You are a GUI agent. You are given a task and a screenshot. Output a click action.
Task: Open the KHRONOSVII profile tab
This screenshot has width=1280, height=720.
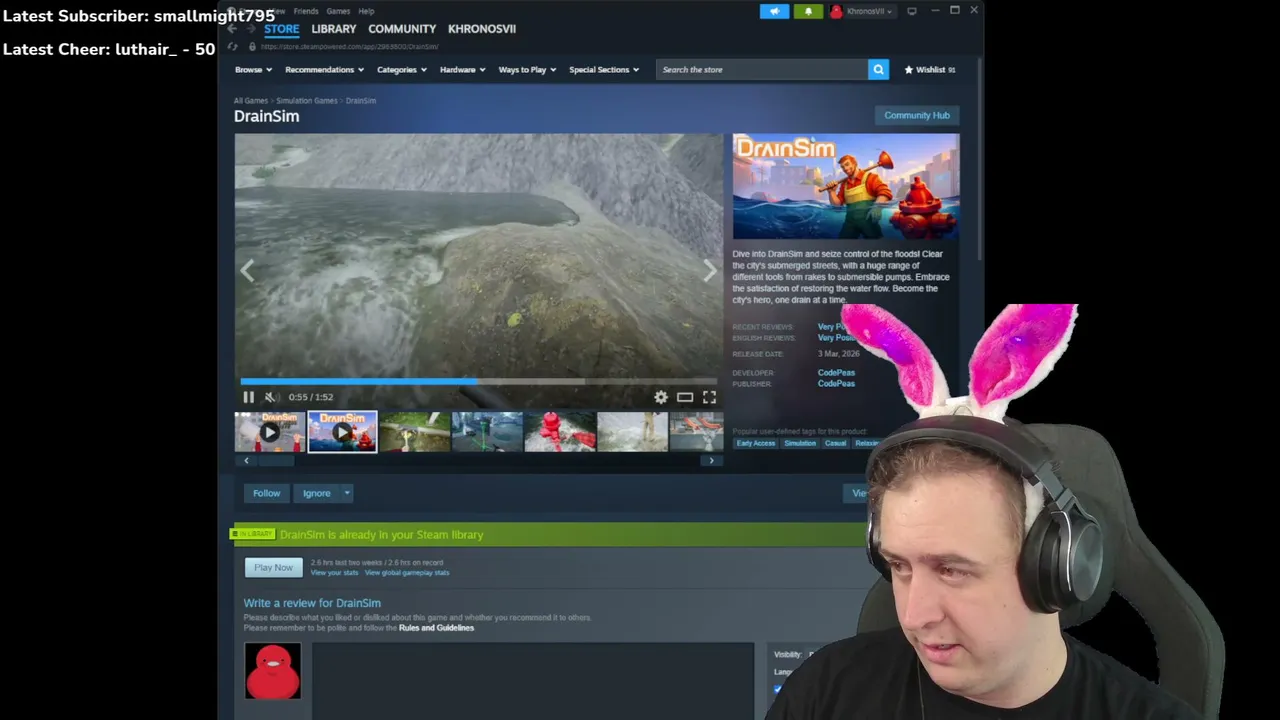click(x=482, y=29)
